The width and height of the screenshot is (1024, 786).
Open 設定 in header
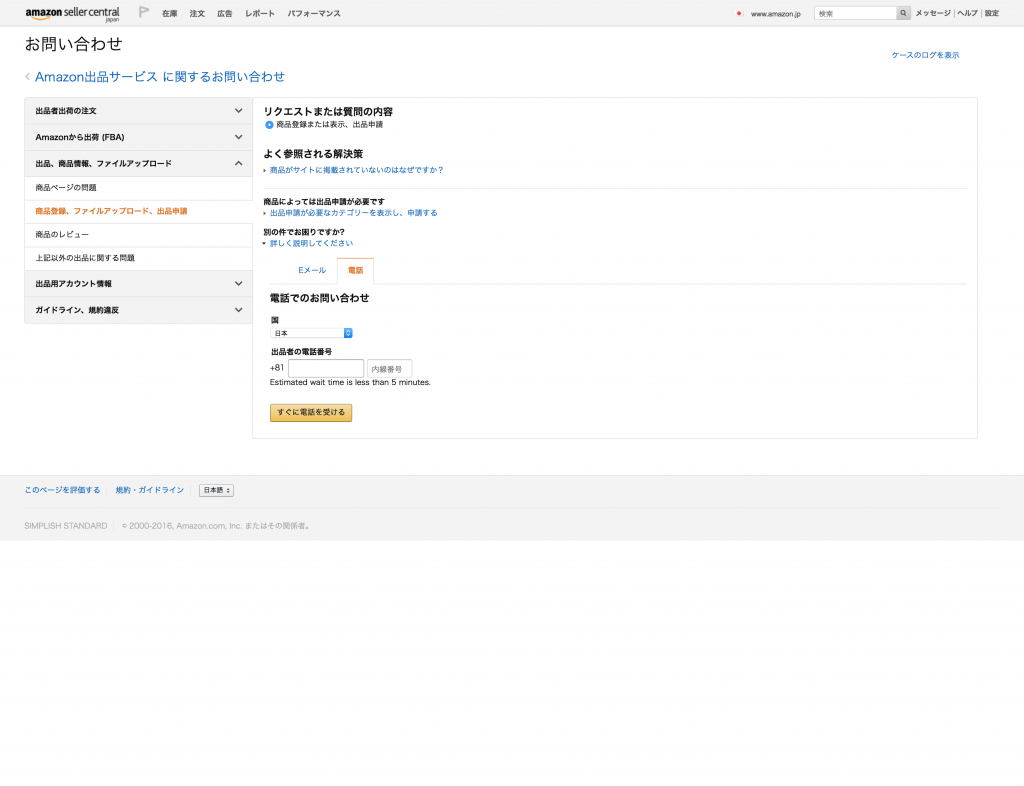992,14
